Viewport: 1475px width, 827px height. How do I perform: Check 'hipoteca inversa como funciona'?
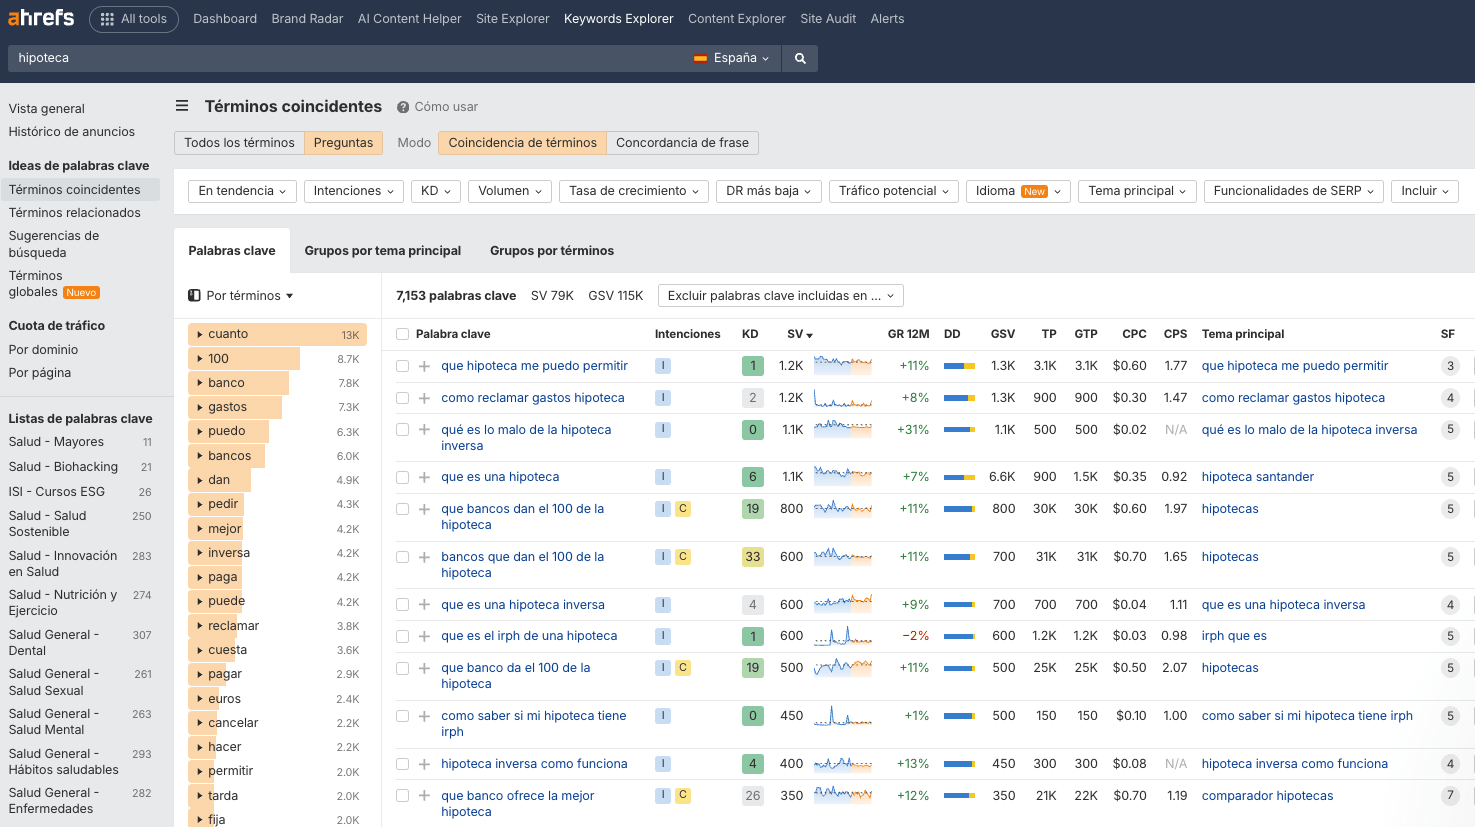tap(400, 763)
